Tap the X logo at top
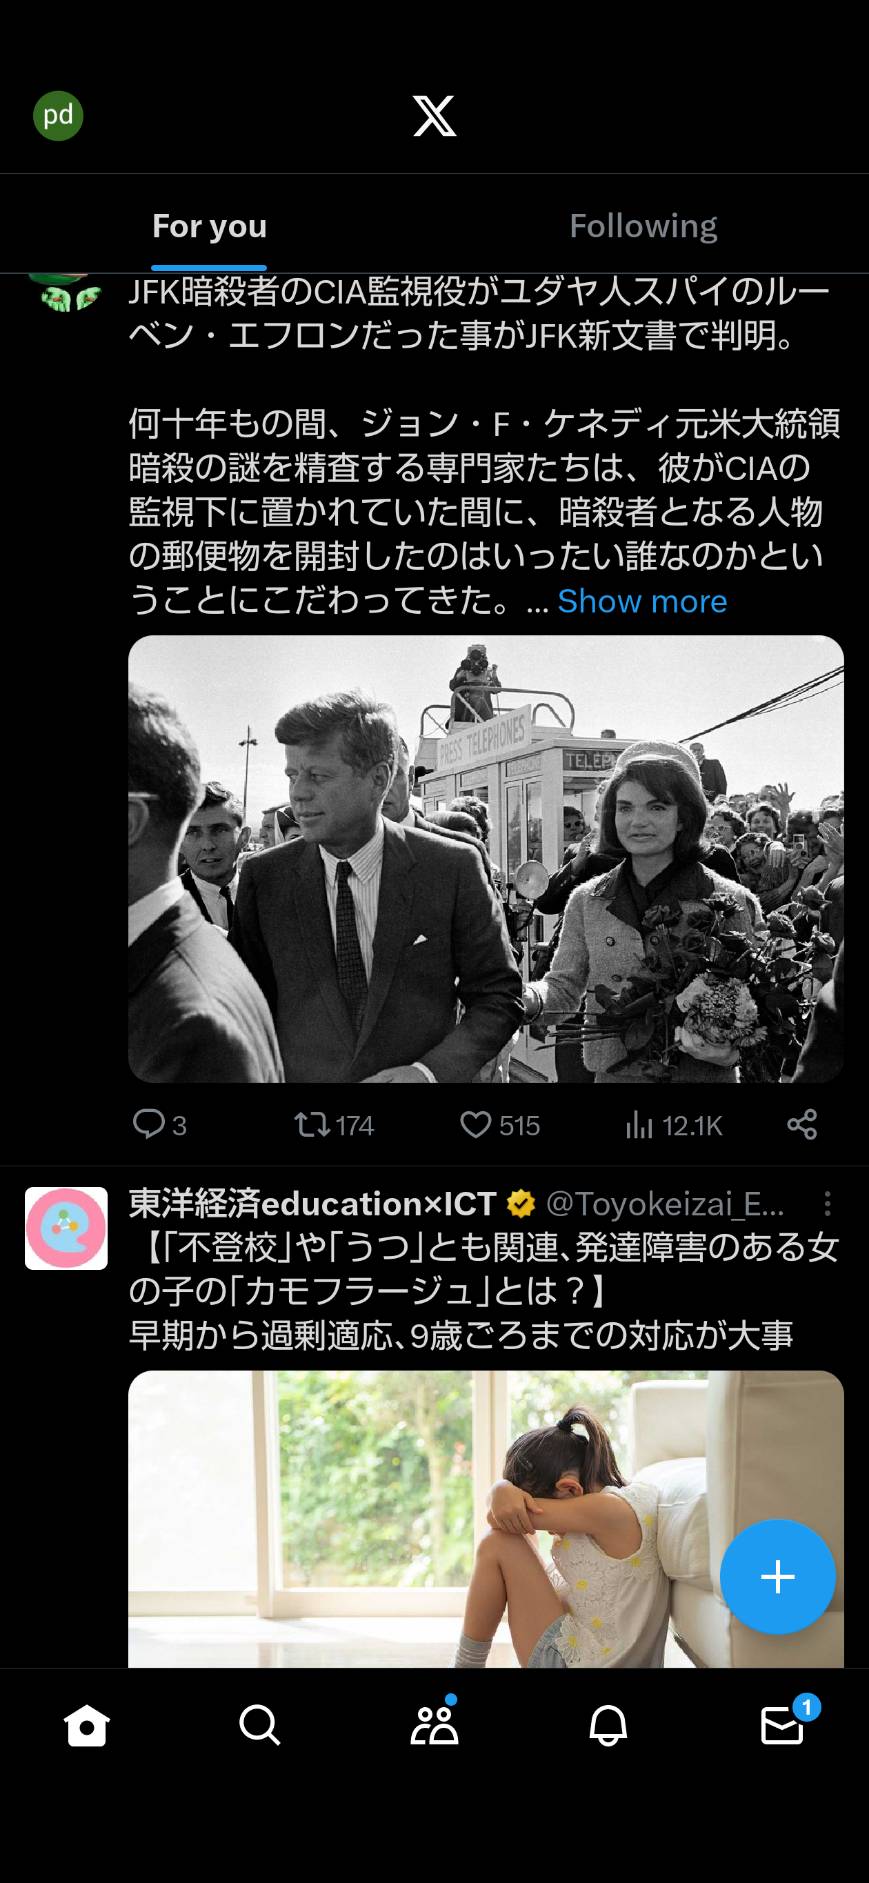Image resolution: width=869 pixels, height=1883 pixels. [435, 116]
